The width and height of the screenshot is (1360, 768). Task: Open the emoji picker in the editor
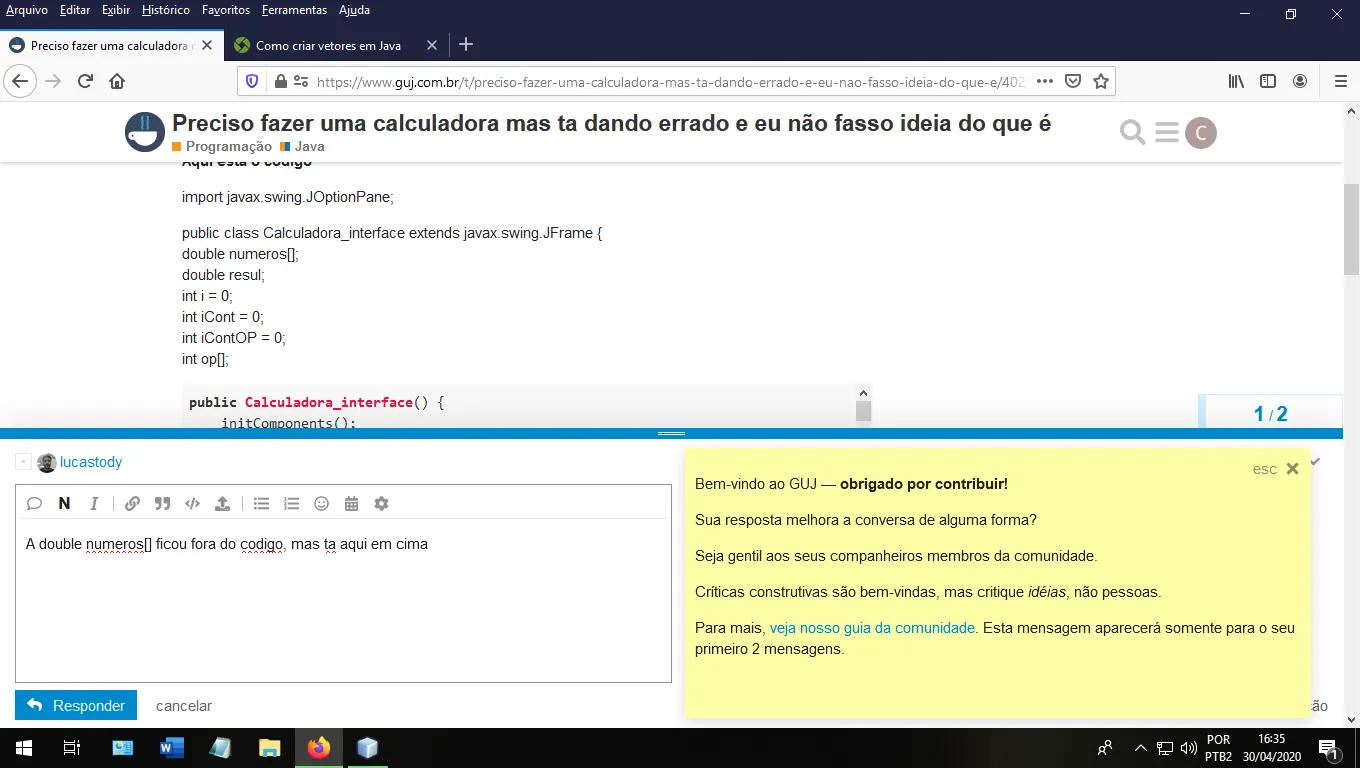[321, 504]
